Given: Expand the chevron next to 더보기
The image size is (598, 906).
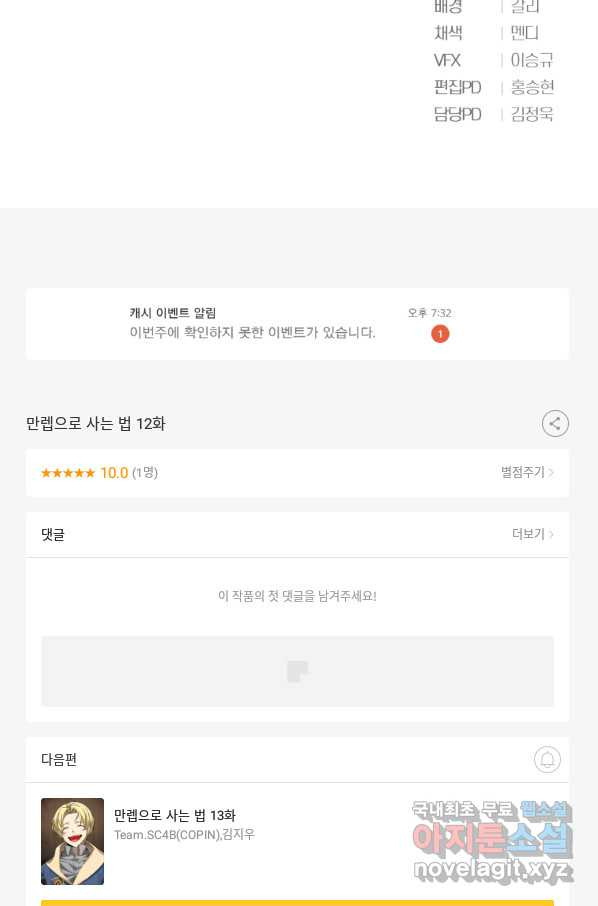Looking at the screenshot, I should click(x=551, y=534).
